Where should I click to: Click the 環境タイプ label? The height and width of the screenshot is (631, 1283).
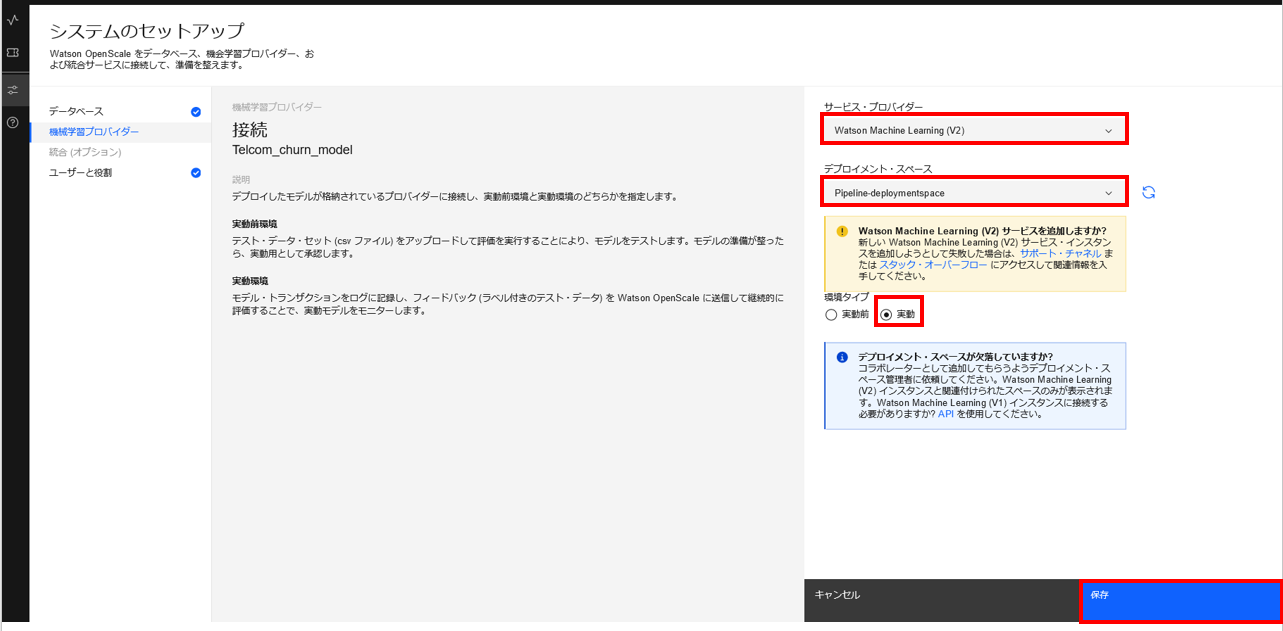point(846,298)
